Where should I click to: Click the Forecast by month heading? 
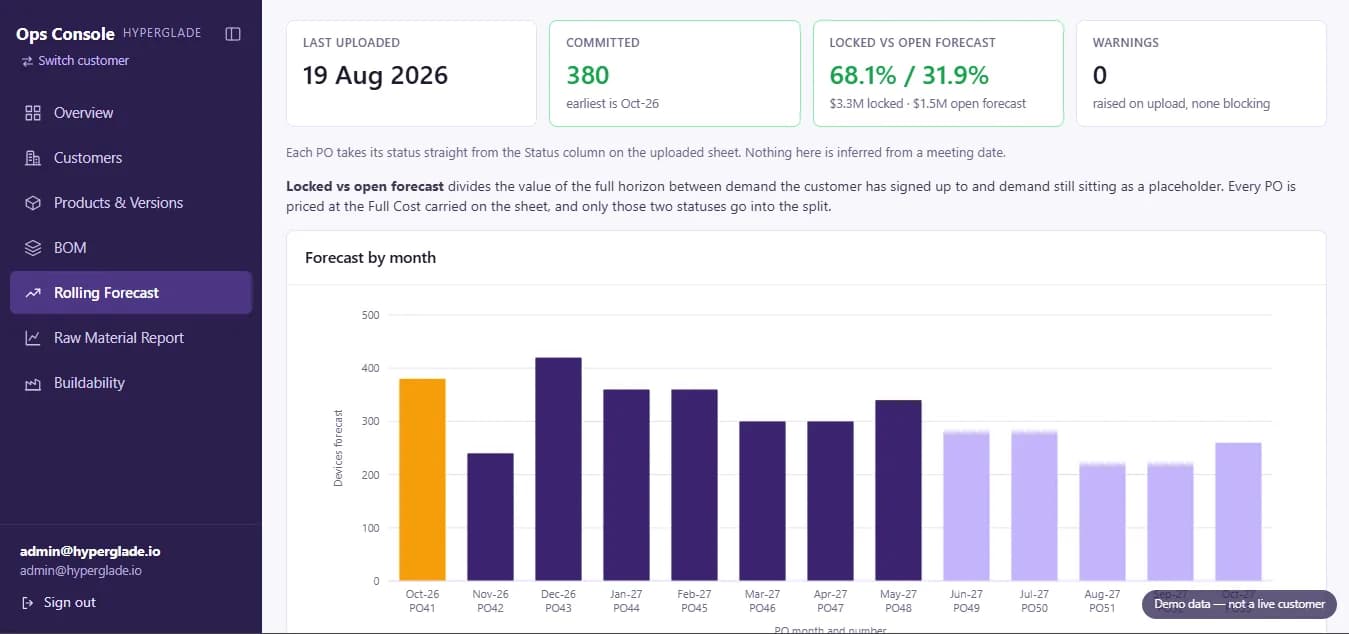pyautogui.click(x=370, y=257)
